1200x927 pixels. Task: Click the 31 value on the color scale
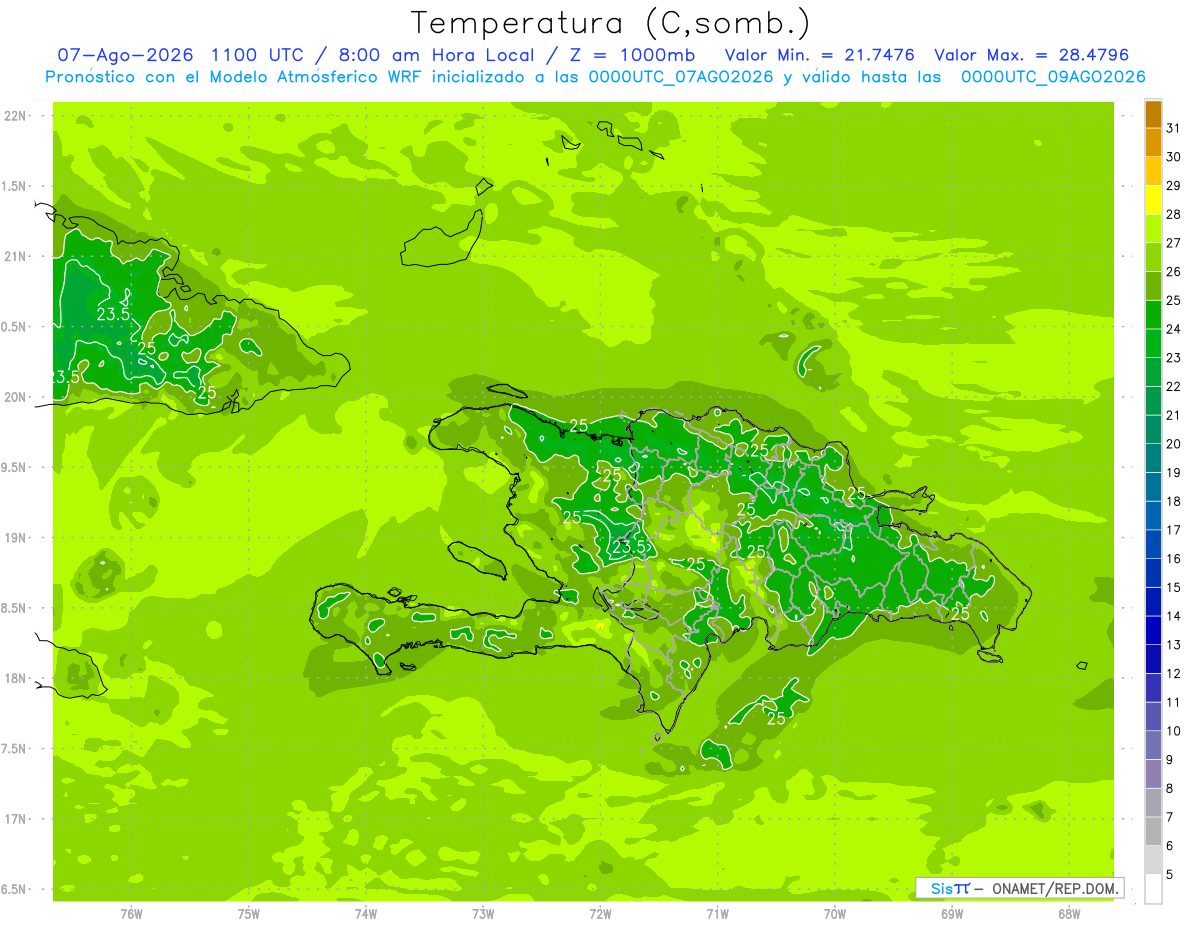tap(1174, 128)
